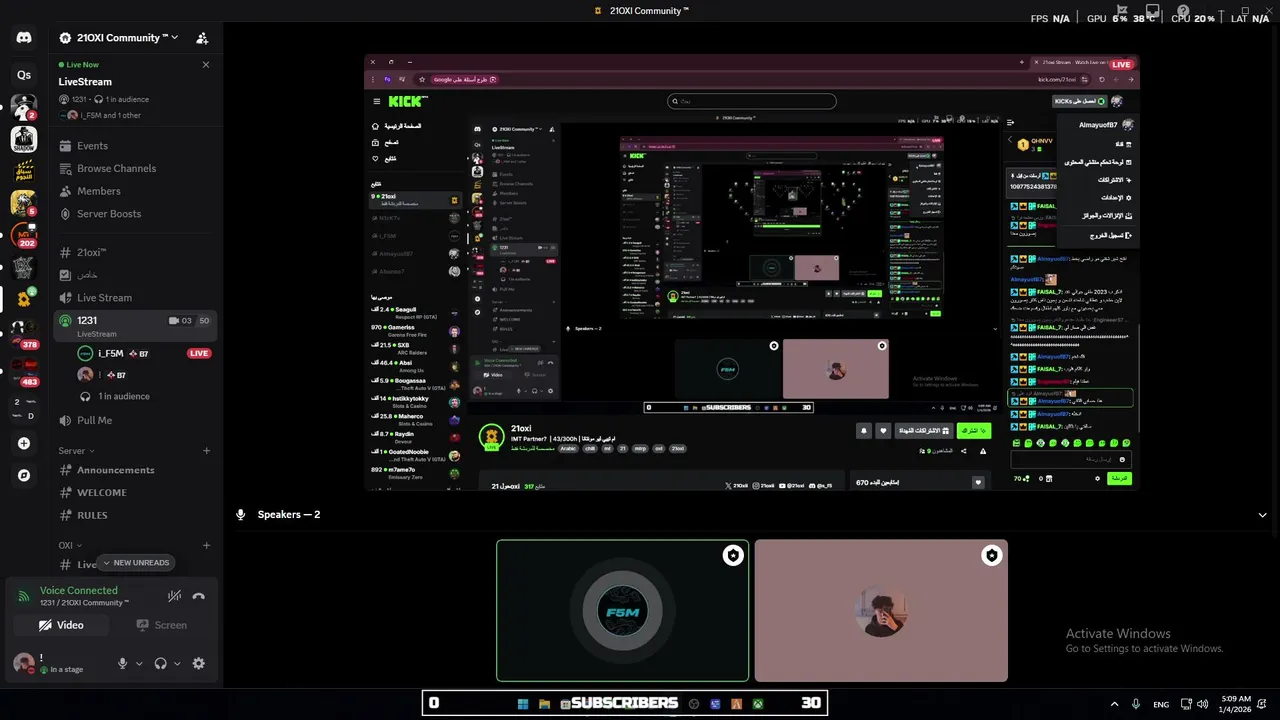This screenshot has width=1280, height=720.
Task: Open the WELCOME channel
Action: click(x=134, y=493)
